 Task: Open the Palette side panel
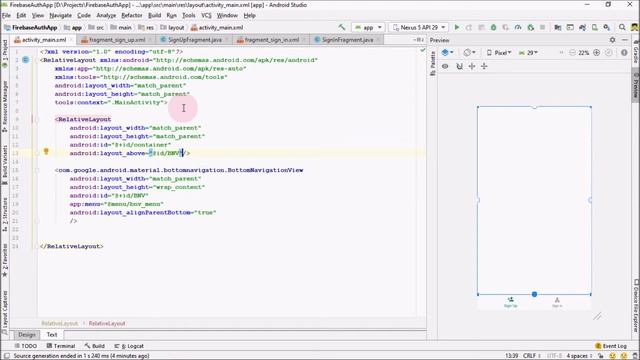433,64
